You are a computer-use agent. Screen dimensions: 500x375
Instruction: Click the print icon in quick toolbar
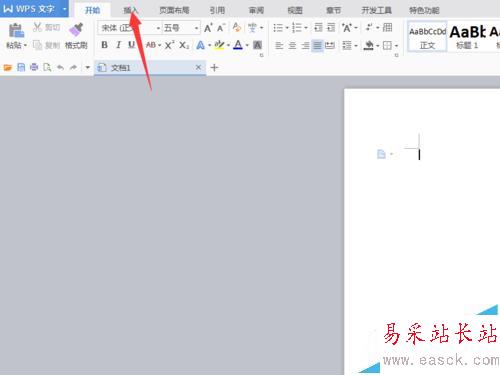34,68
